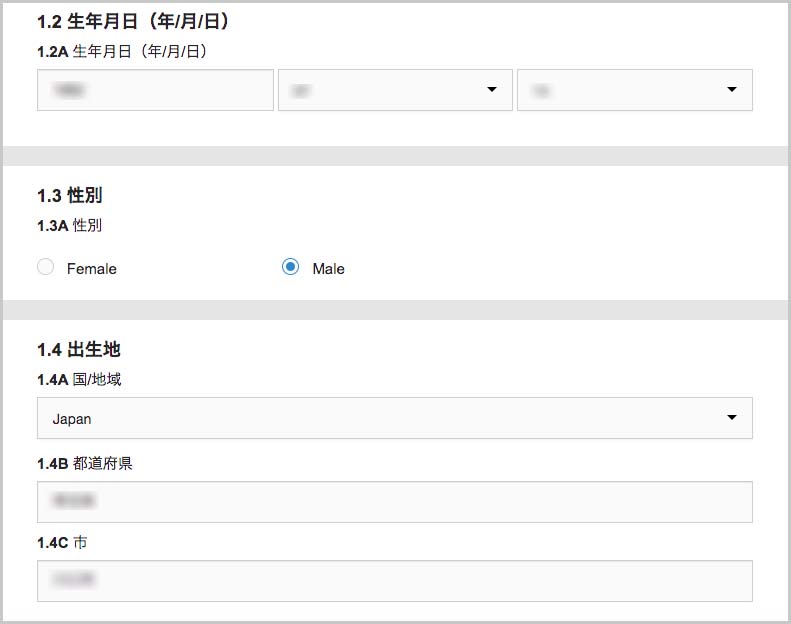
Task: Open the birth day dropdown
Action: (x=635, y=90)
